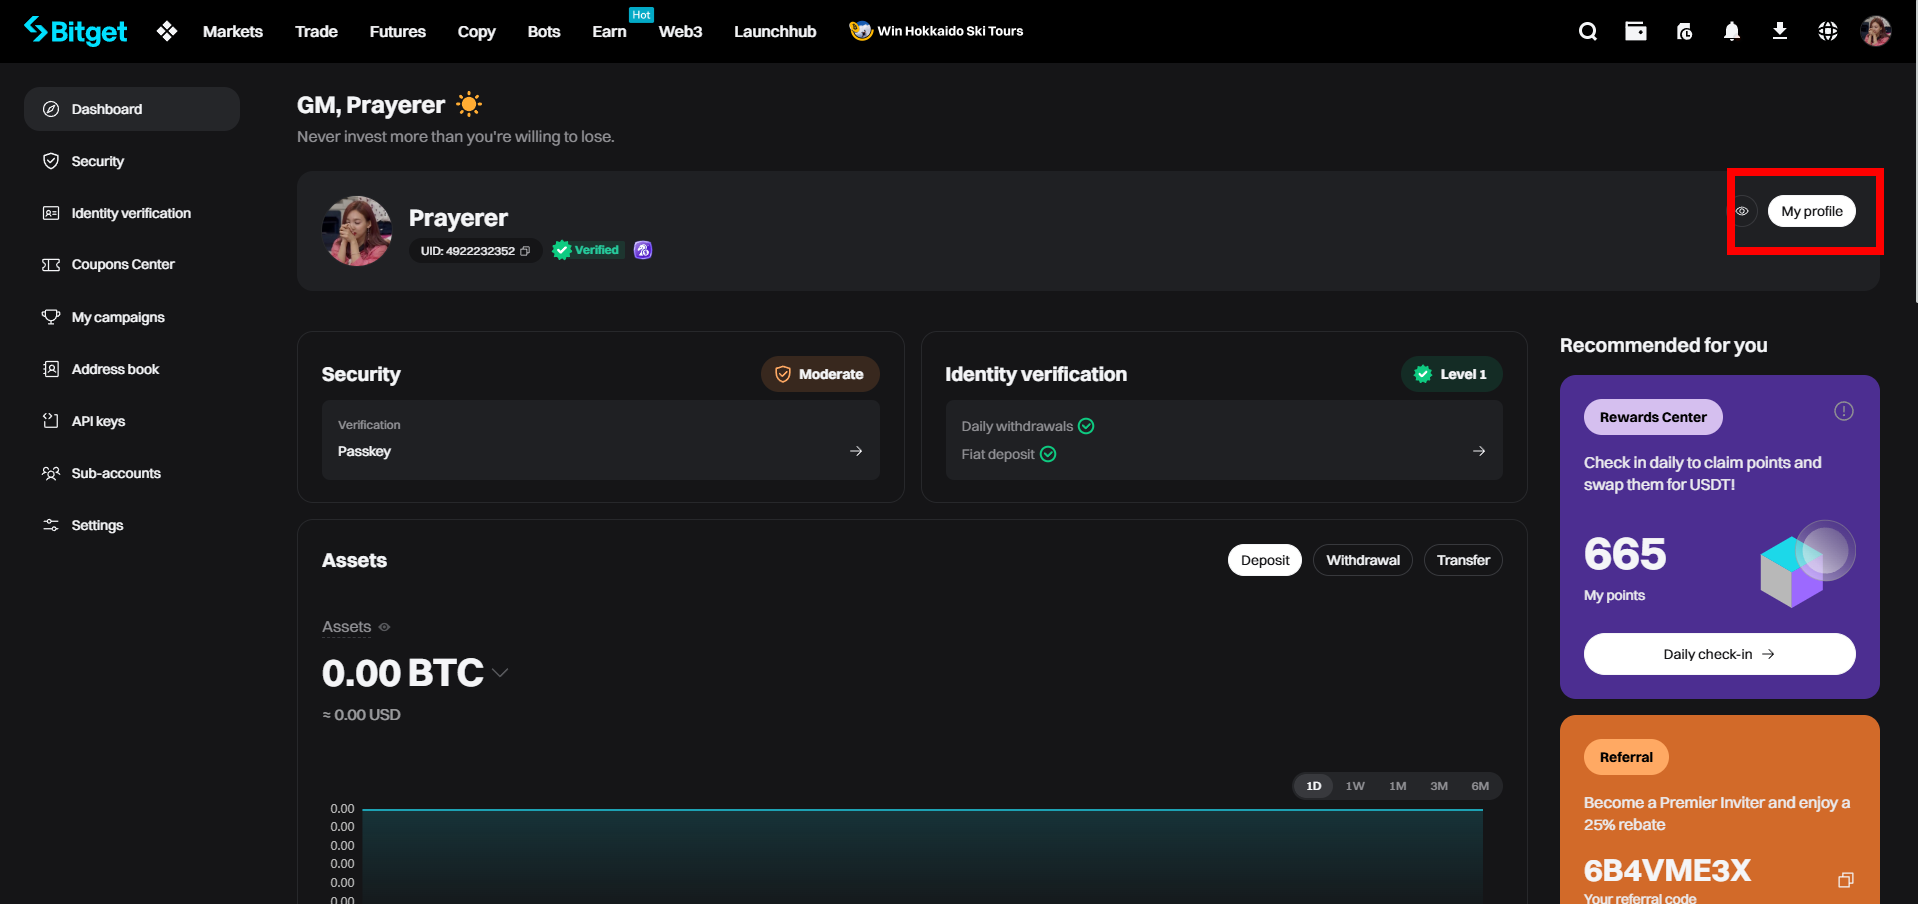Click the My profile button
The height and width of the screenshot is (904, 1918).
click(1812, 211)
